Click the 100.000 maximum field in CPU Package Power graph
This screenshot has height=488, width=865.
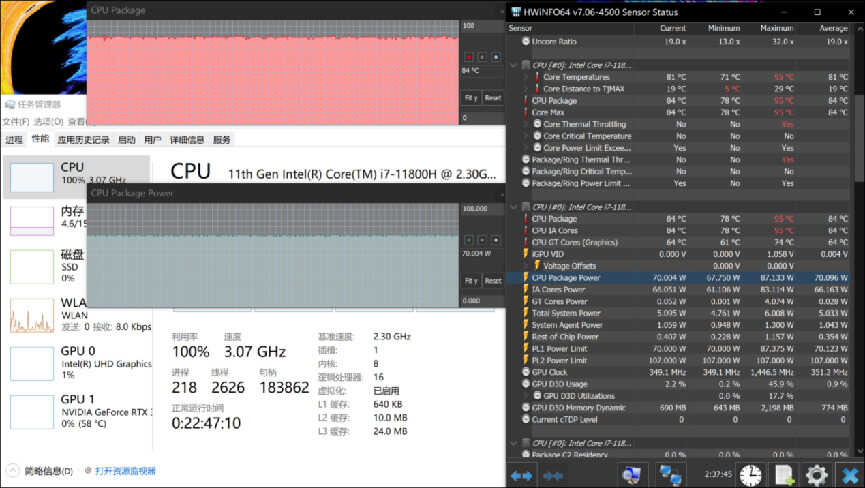[x=482, y=209]
